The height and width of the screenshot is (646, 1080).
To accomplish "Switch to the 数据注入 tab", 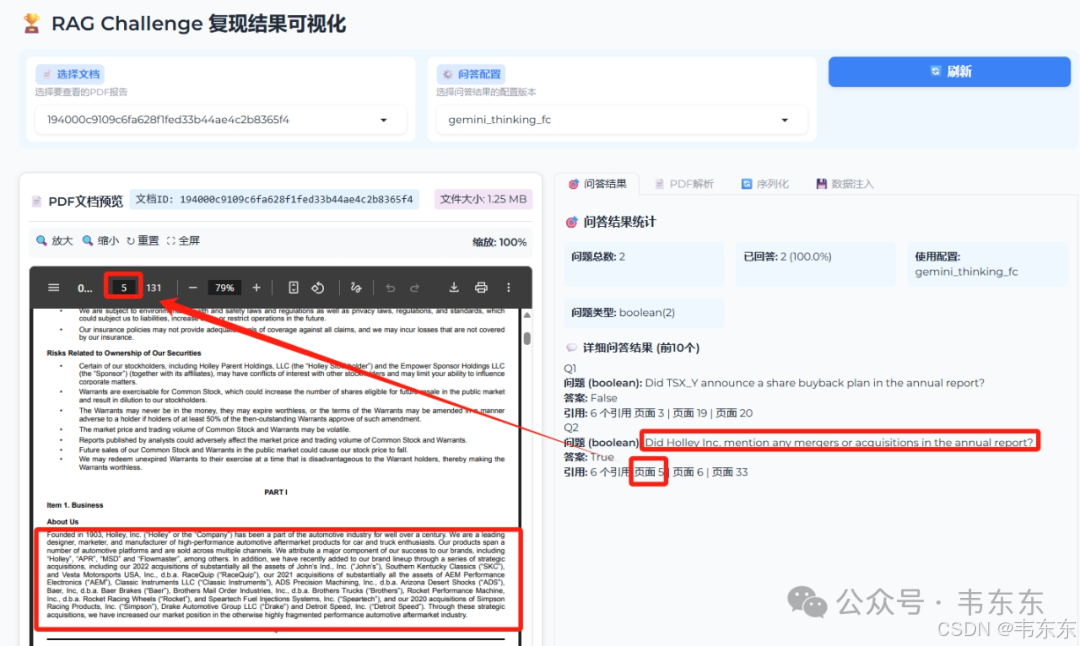I will click(x=844, y=184).
